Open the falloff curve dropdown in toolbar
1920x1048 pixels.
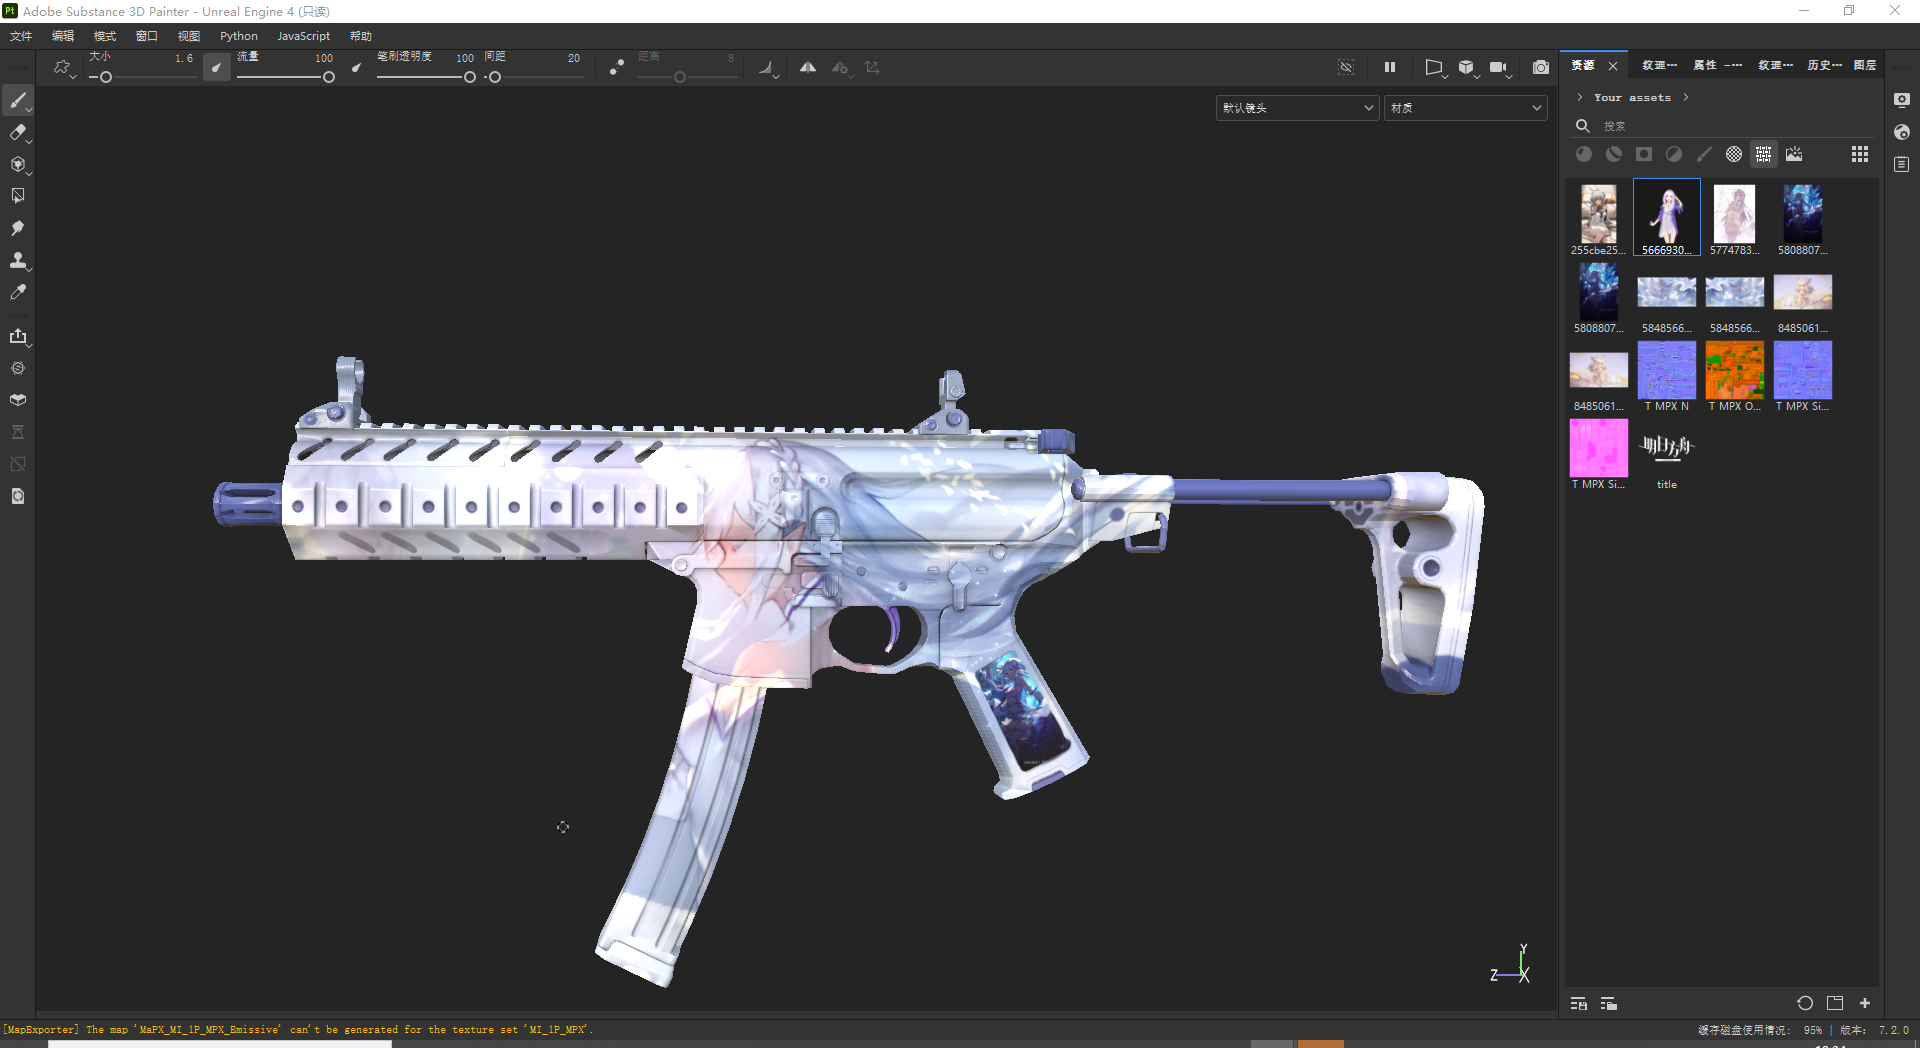[x=768, y=68]
